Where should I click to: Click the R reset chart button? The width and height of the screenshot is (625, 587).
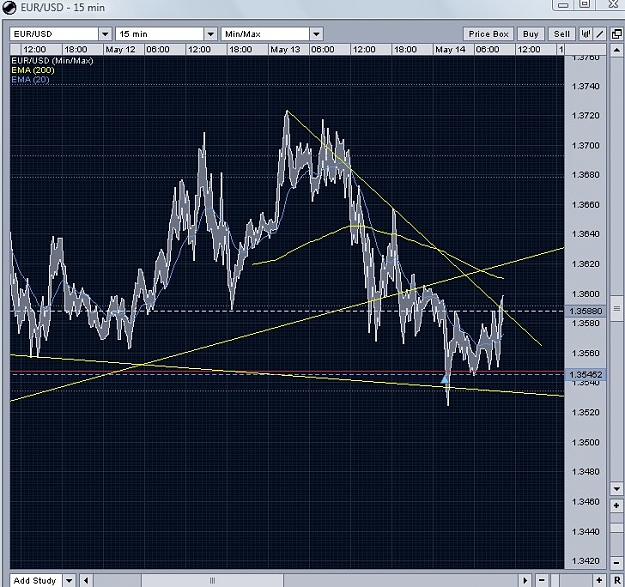617,580
